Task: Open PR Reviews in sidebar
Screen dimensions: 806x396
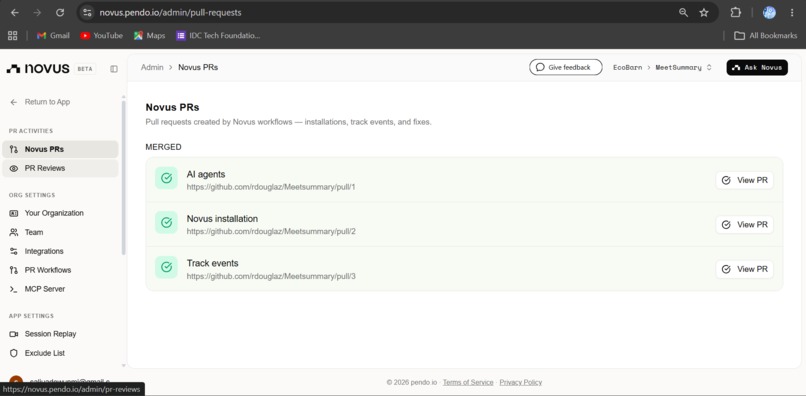Action: (60, 168)
